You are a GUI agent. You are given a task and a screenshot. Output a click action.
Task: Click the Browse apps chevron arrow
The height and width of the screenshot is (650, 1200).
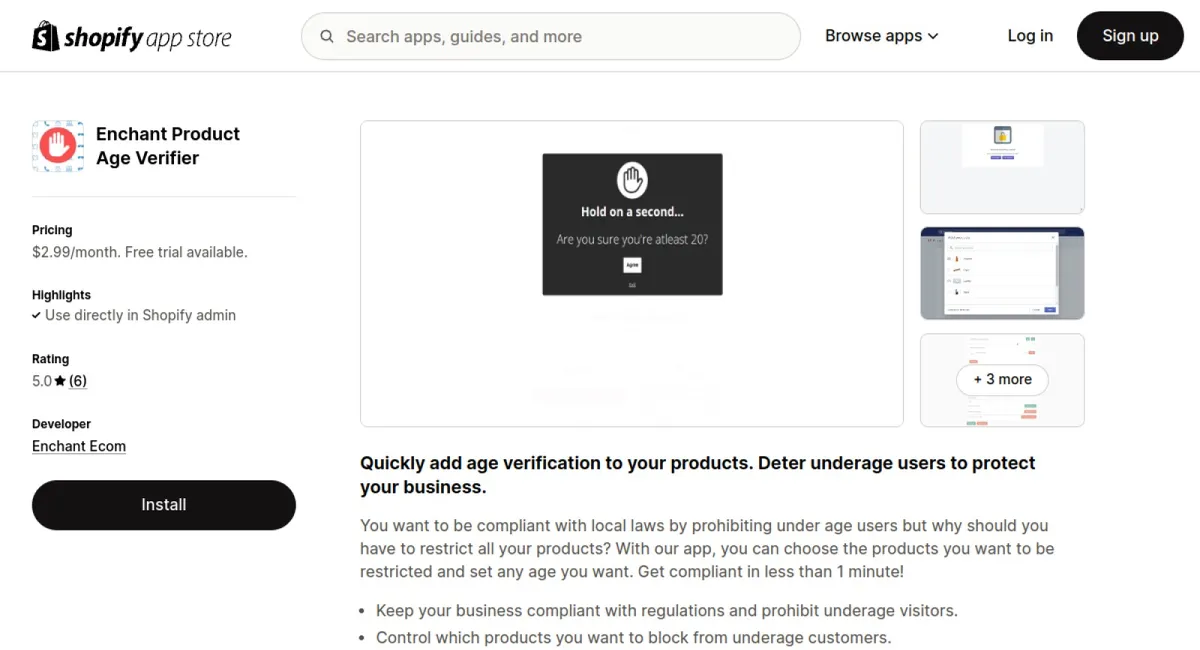[x=933, y=36]
